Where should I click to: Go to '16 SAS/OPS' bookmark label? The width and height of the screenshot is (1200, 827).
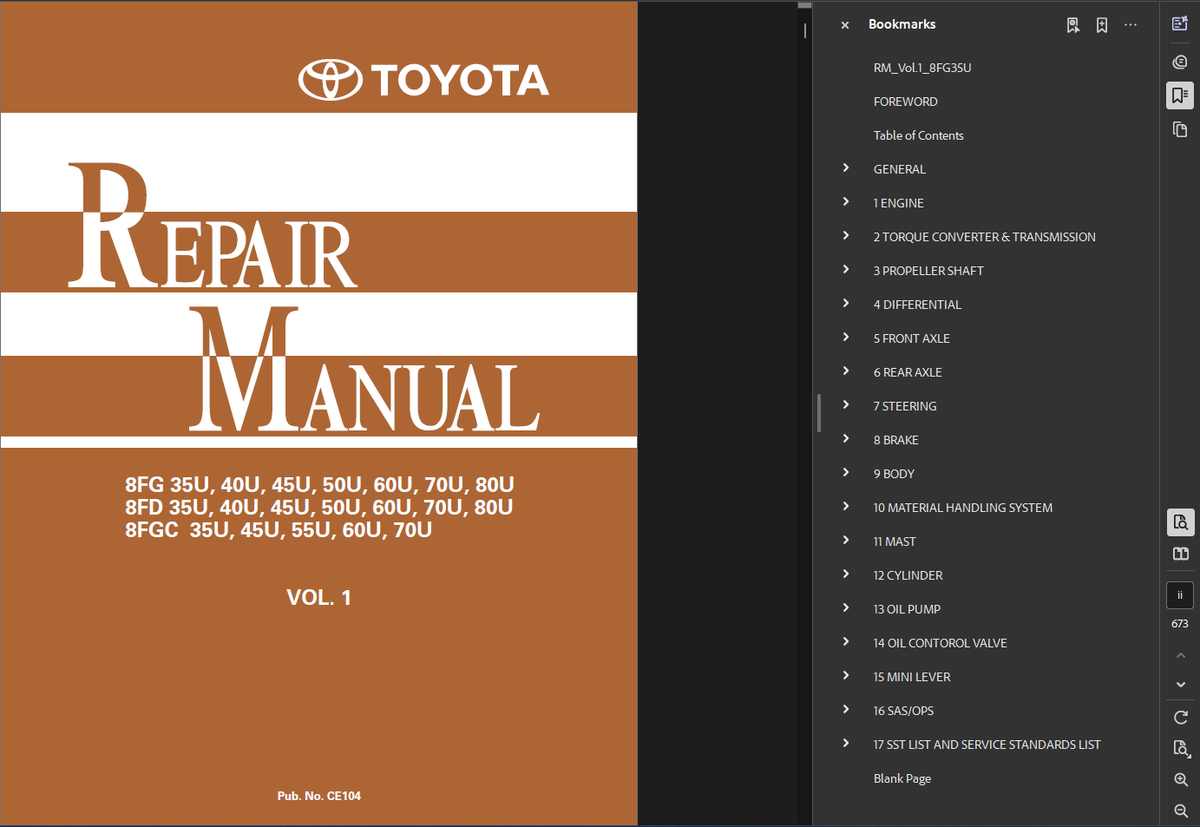[x=904, y=711]
